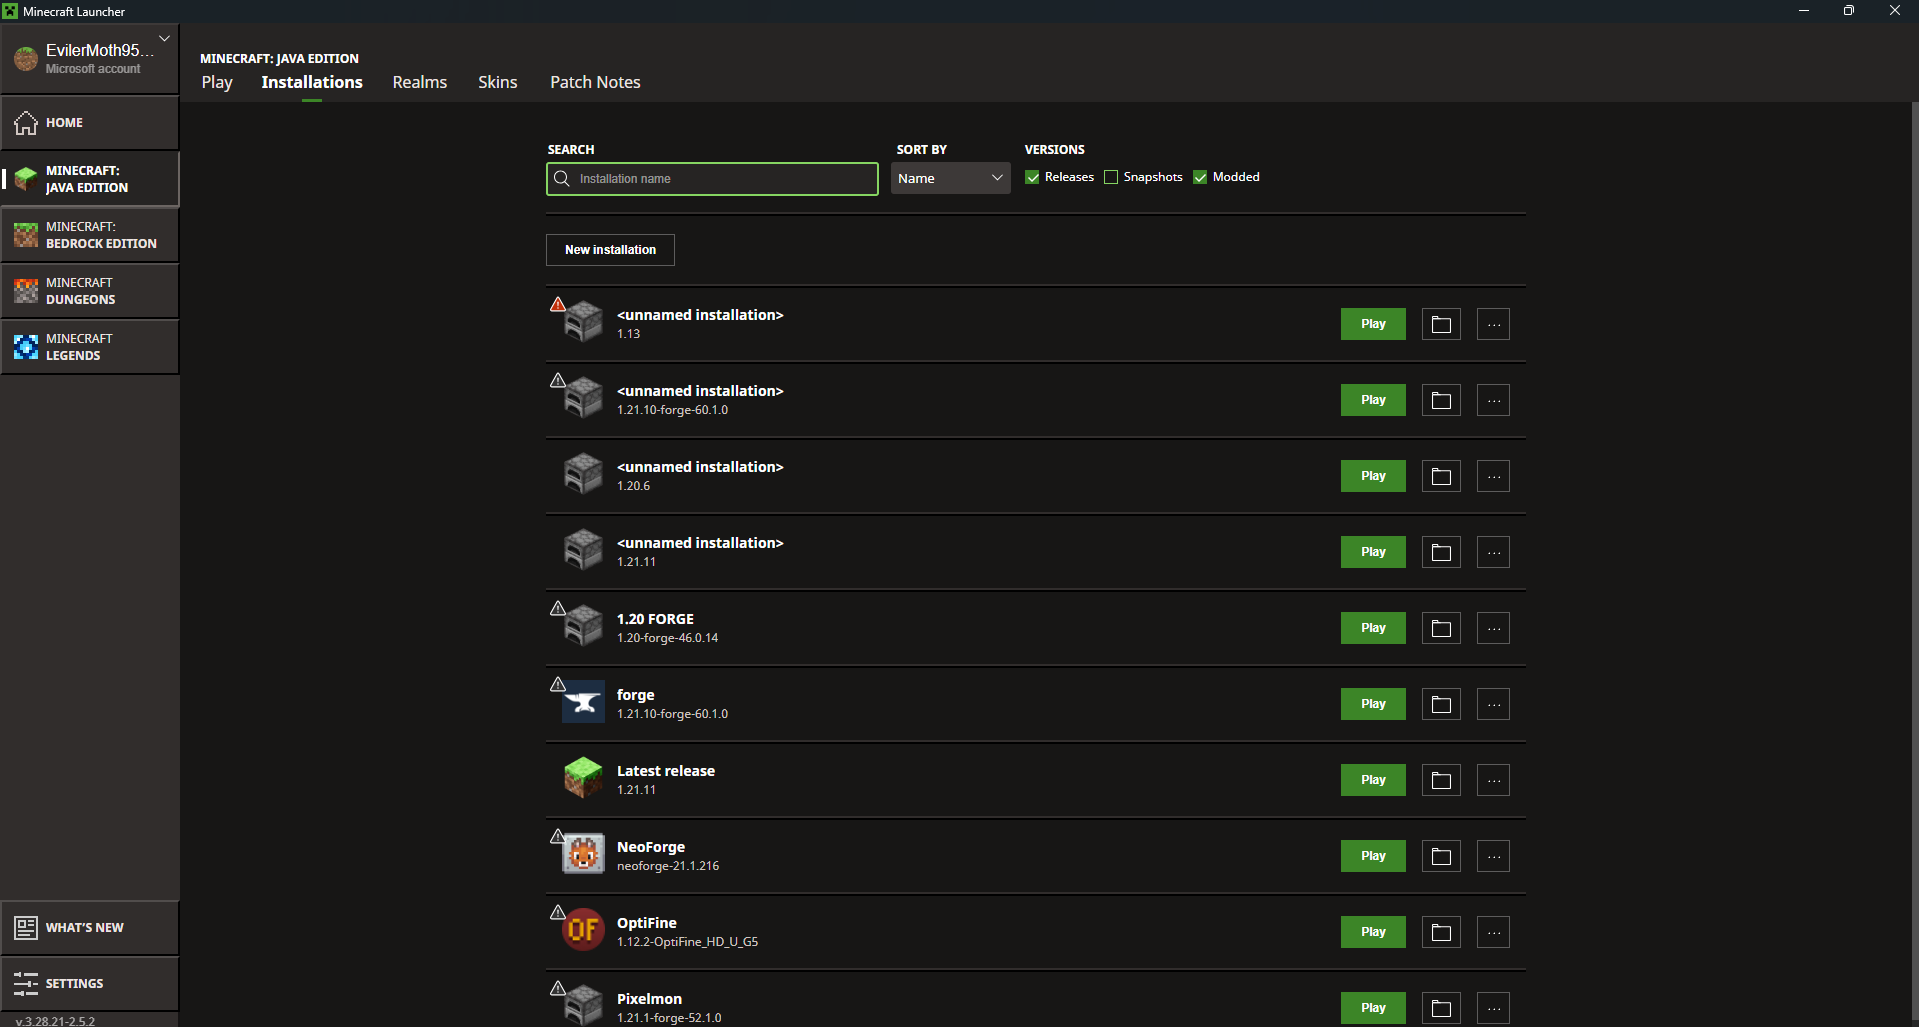Enable the Snapshots versions checkbox

pyautogui.click(x=1111, y=177)
